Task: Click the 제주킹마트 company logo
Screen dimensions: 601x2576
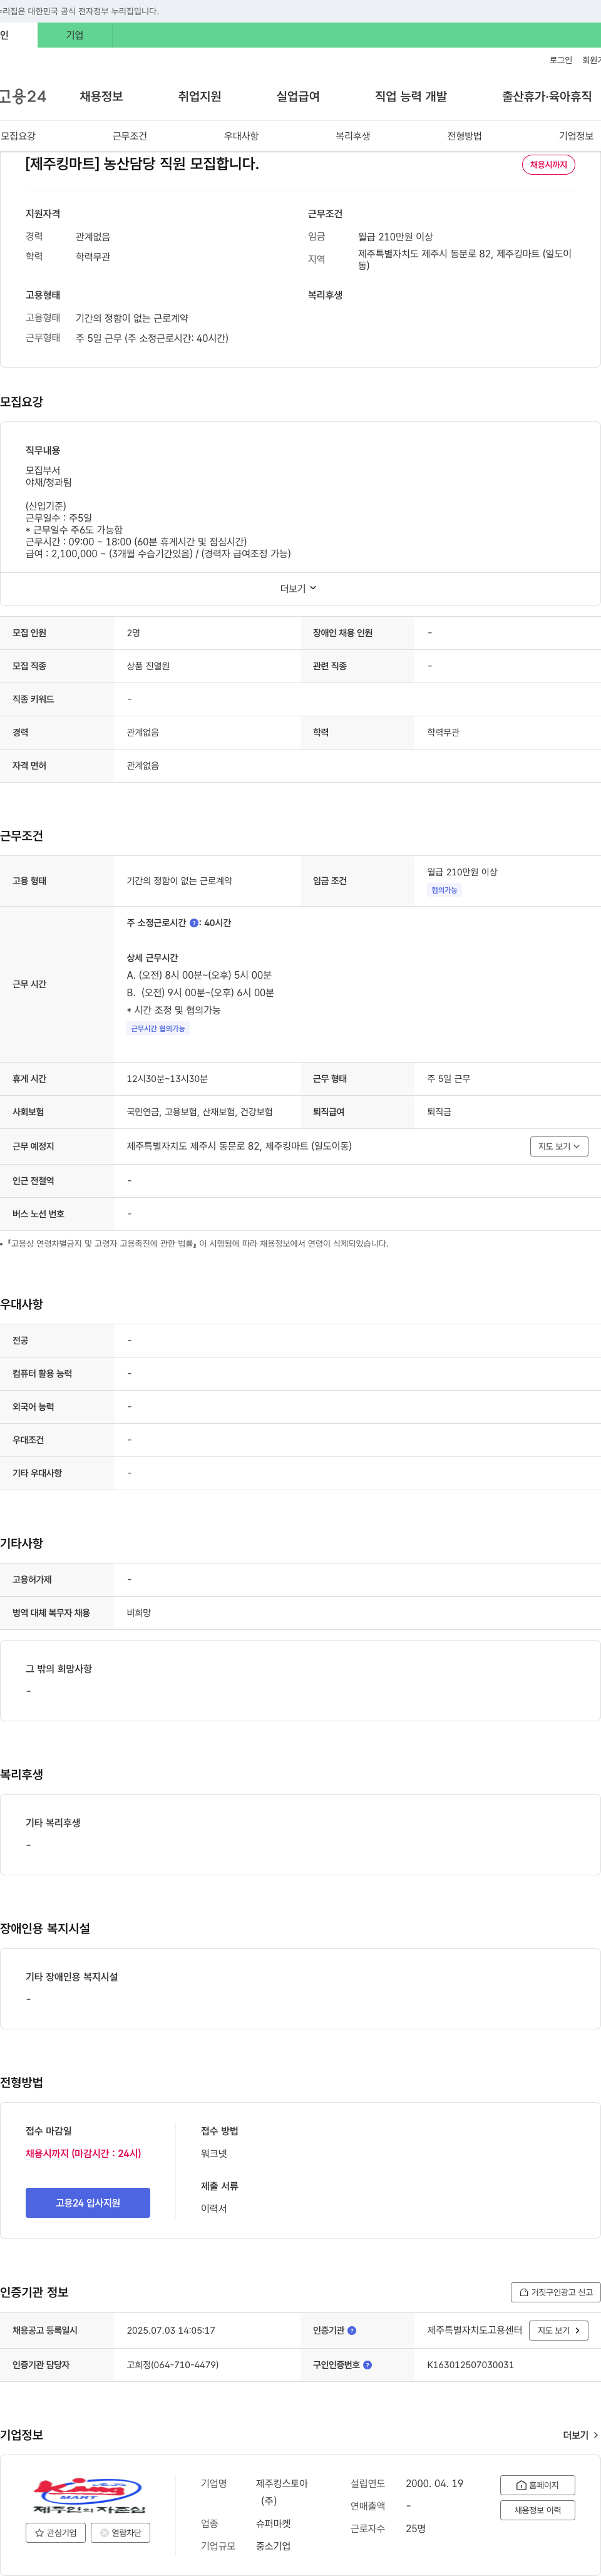Action: pyautogui.click(x=88, y=2496)
